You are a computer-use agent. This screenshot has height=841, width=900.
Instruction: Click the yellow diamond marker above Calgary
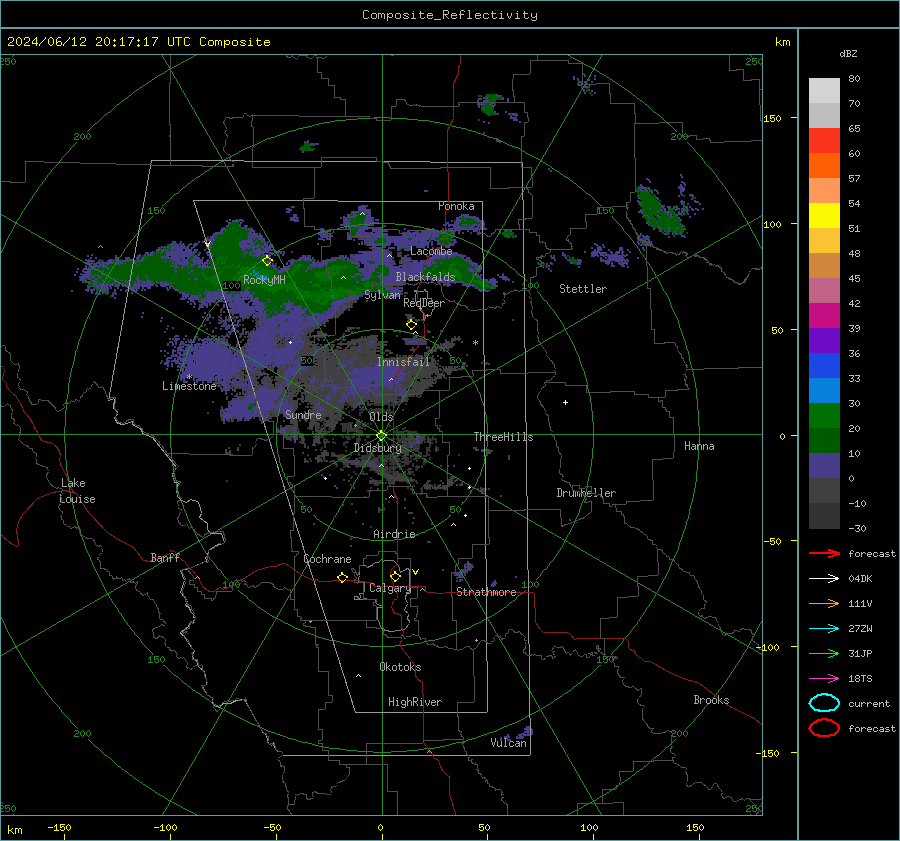tap(395, 576)
